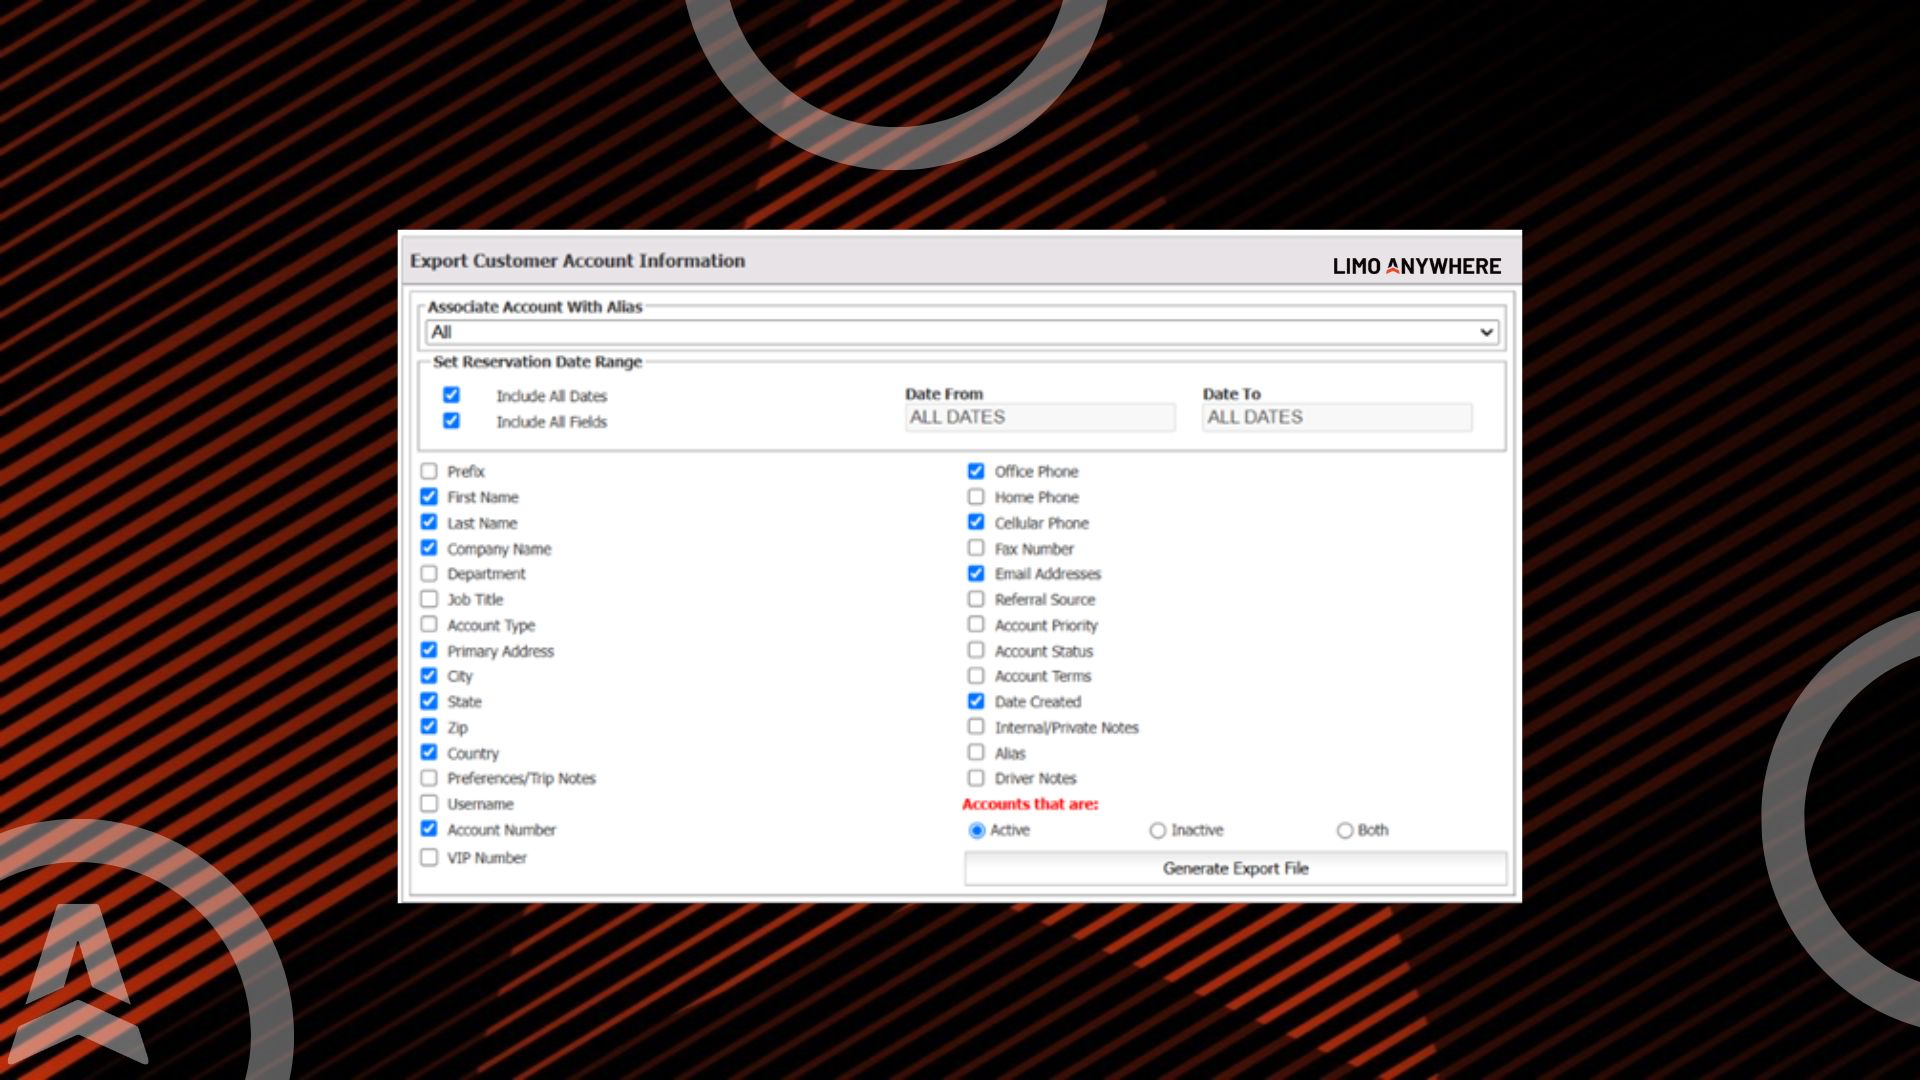Click the Limo Anywhere logo

tap(1416, 266)
